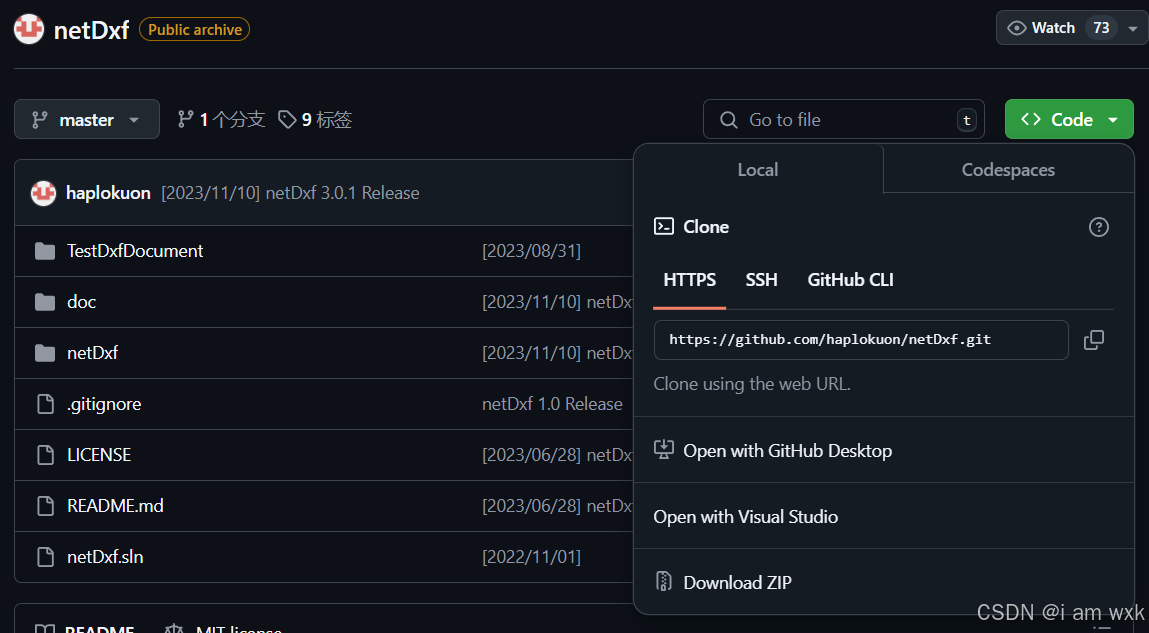This screenshot has width=1149, height=633.
Task: Click the eye icon in the Watch button
Action: tap(1017, 28)
